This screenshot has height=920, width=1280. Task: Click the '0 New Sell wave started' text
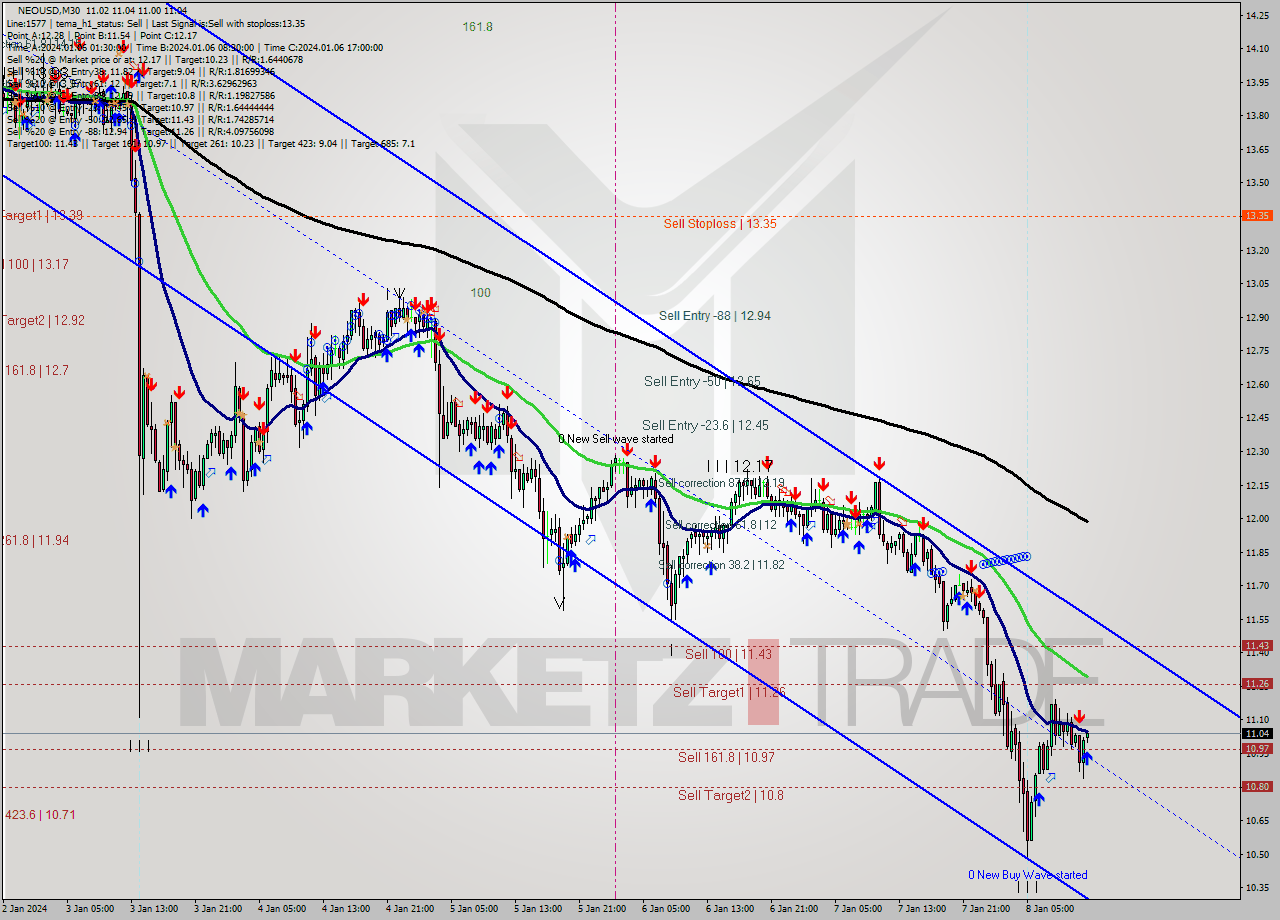coord(615,439)
